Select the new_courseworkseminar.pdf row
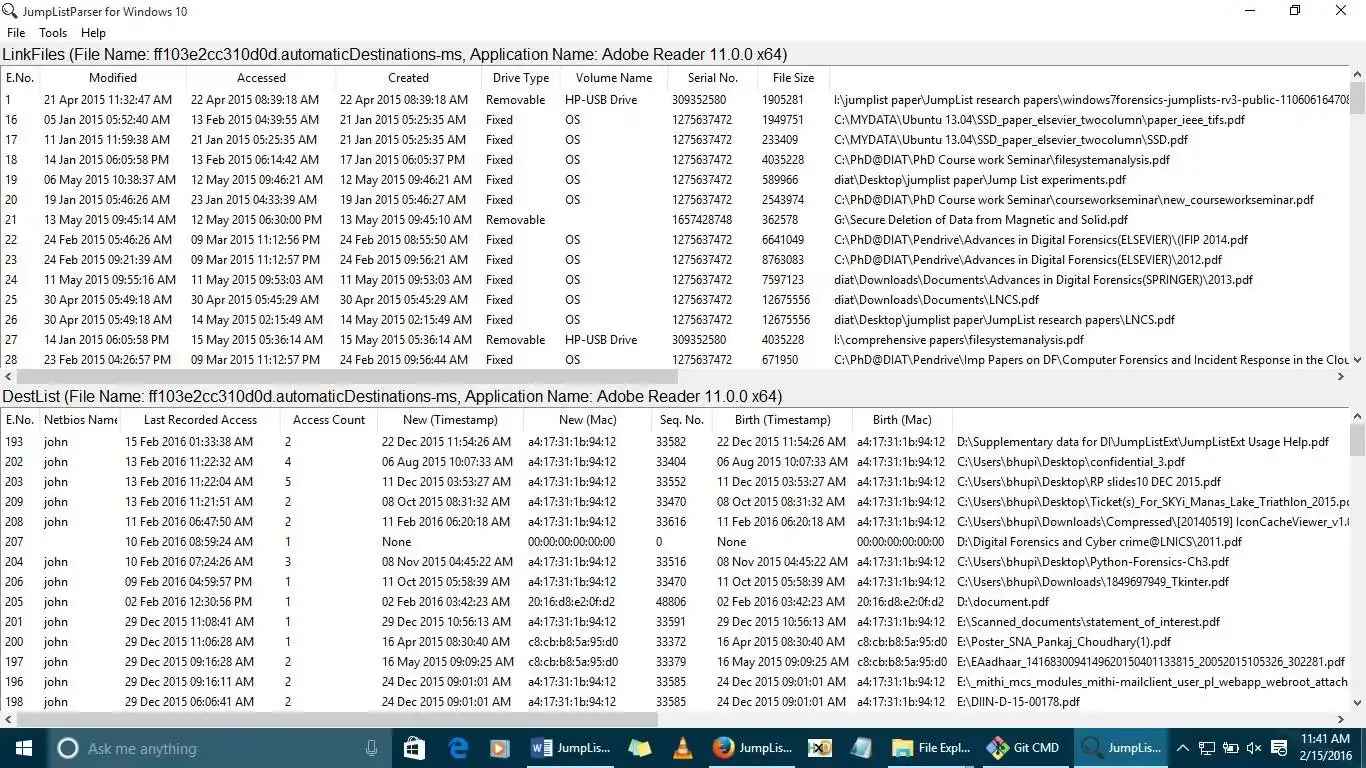1366x768 pixels. (675, 199)
